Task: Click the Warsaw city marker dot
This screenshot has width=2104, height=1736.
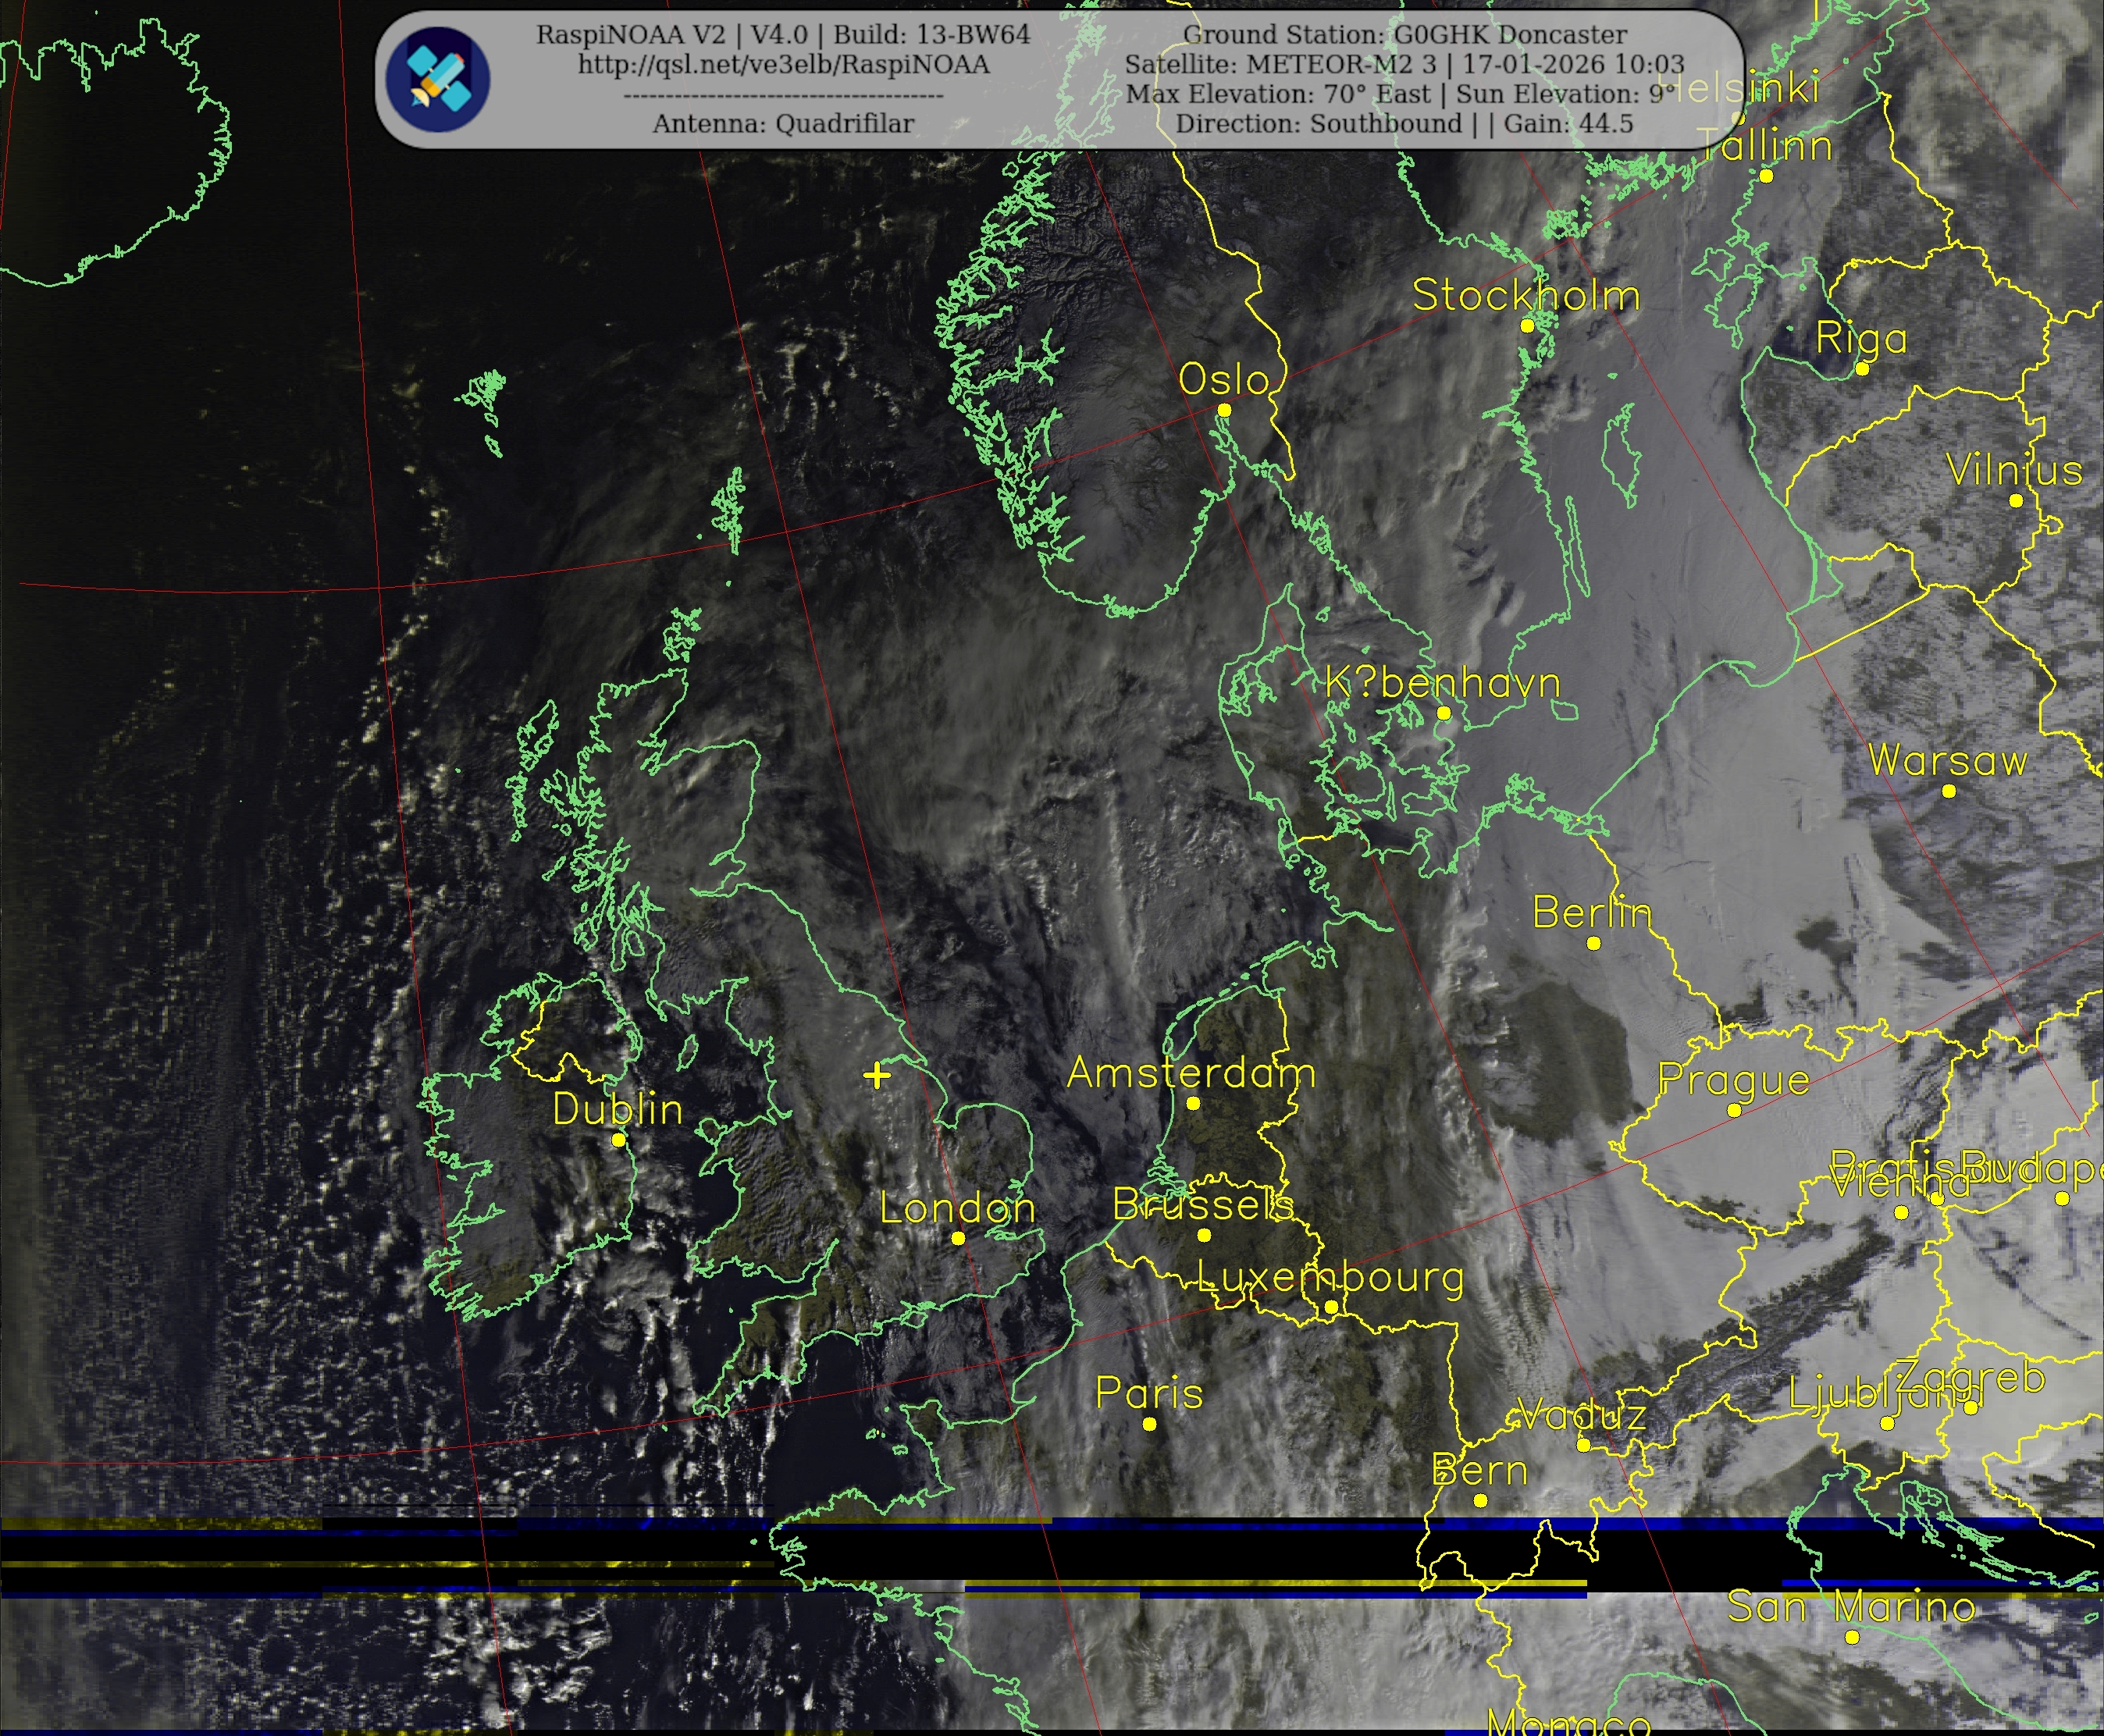Action: [1949, 791]
